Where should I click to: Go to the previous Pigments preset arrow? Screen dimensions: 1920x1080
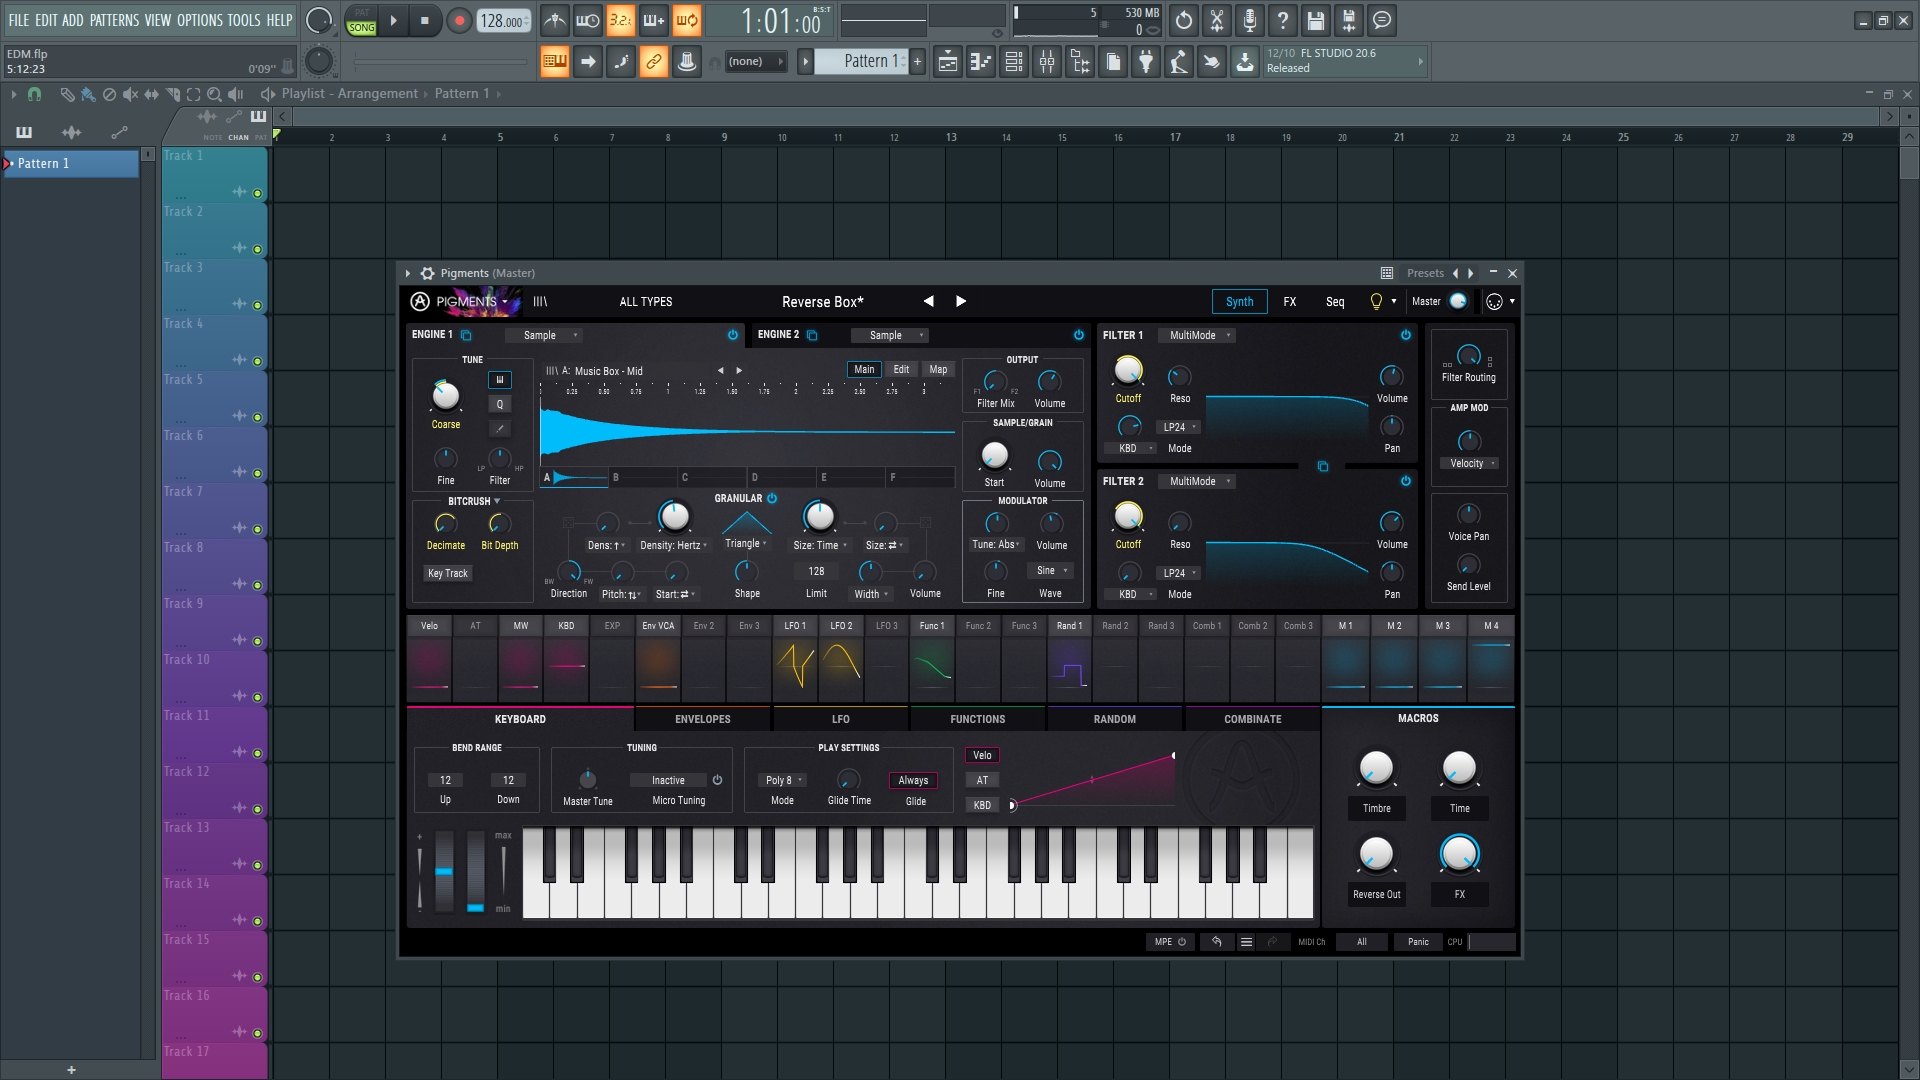tap(929, 301)
